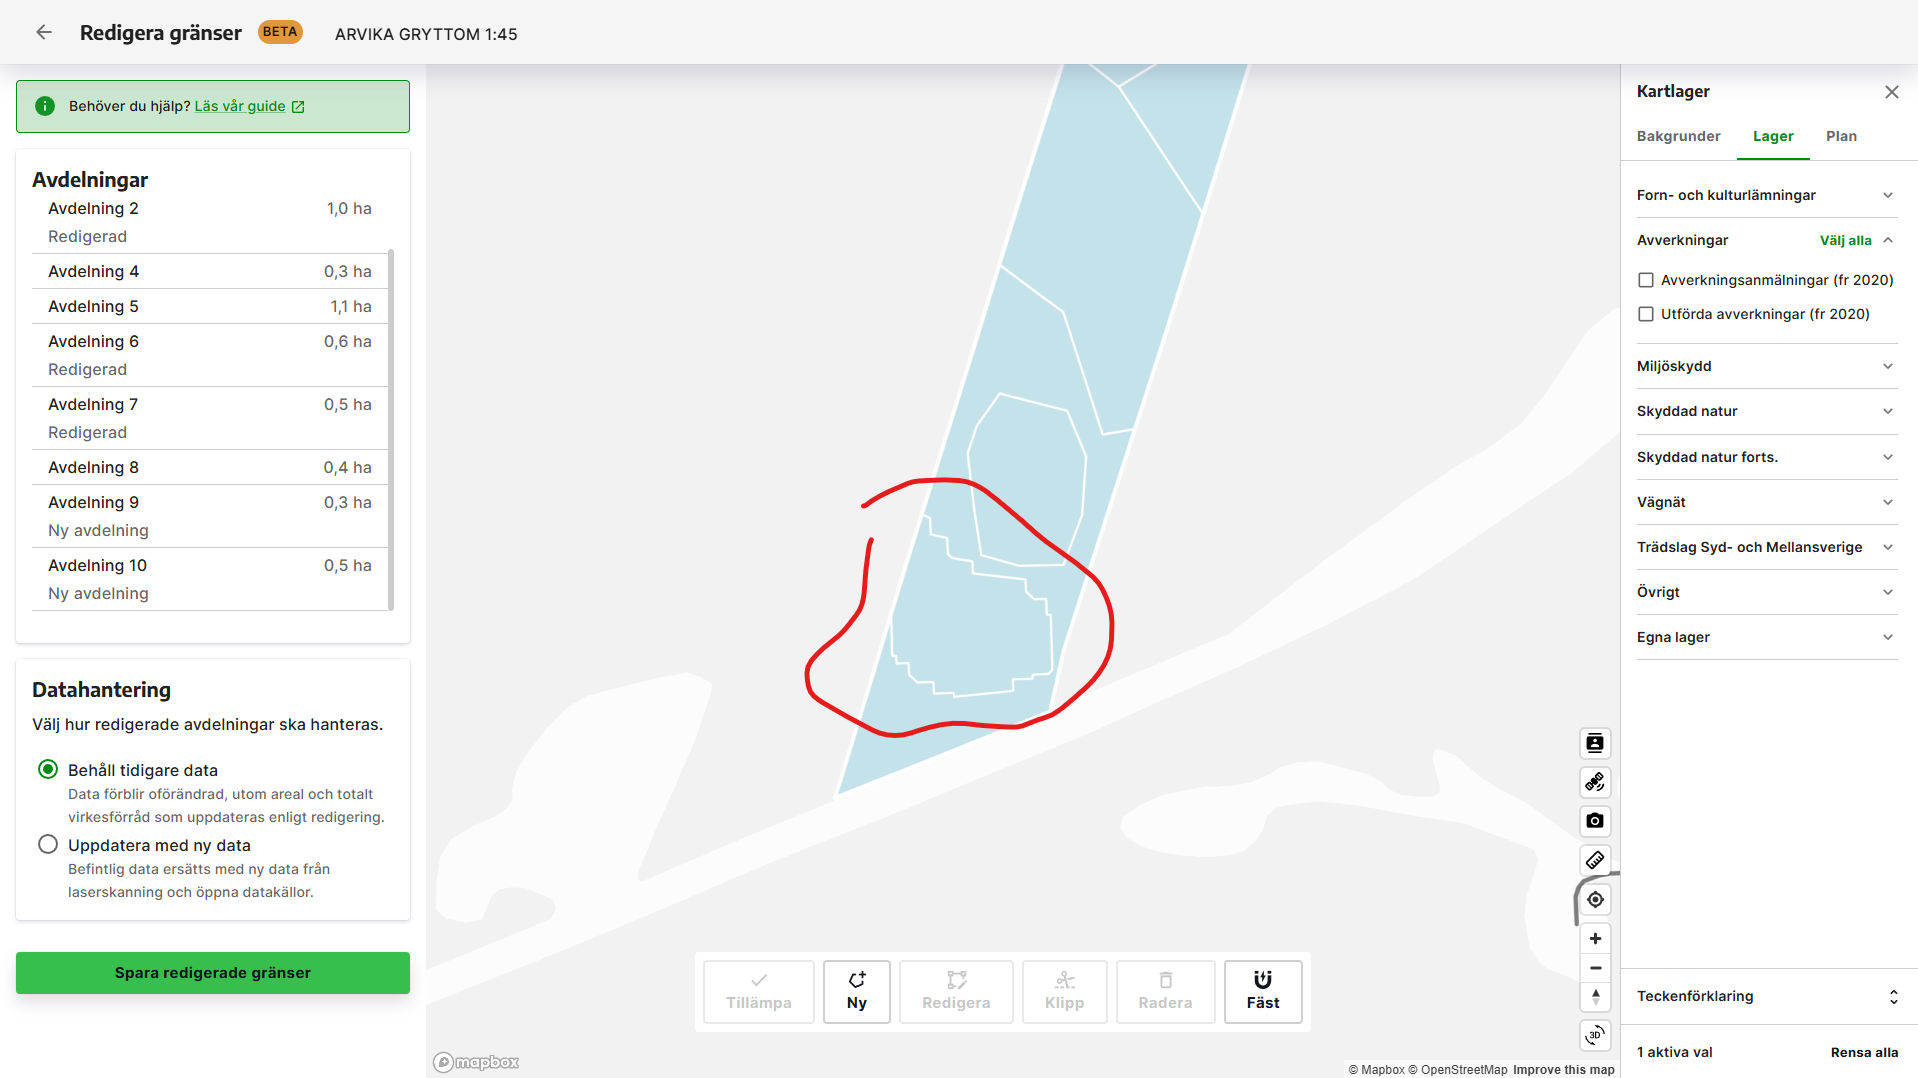Open the Plan tab

click(1841, 136)
